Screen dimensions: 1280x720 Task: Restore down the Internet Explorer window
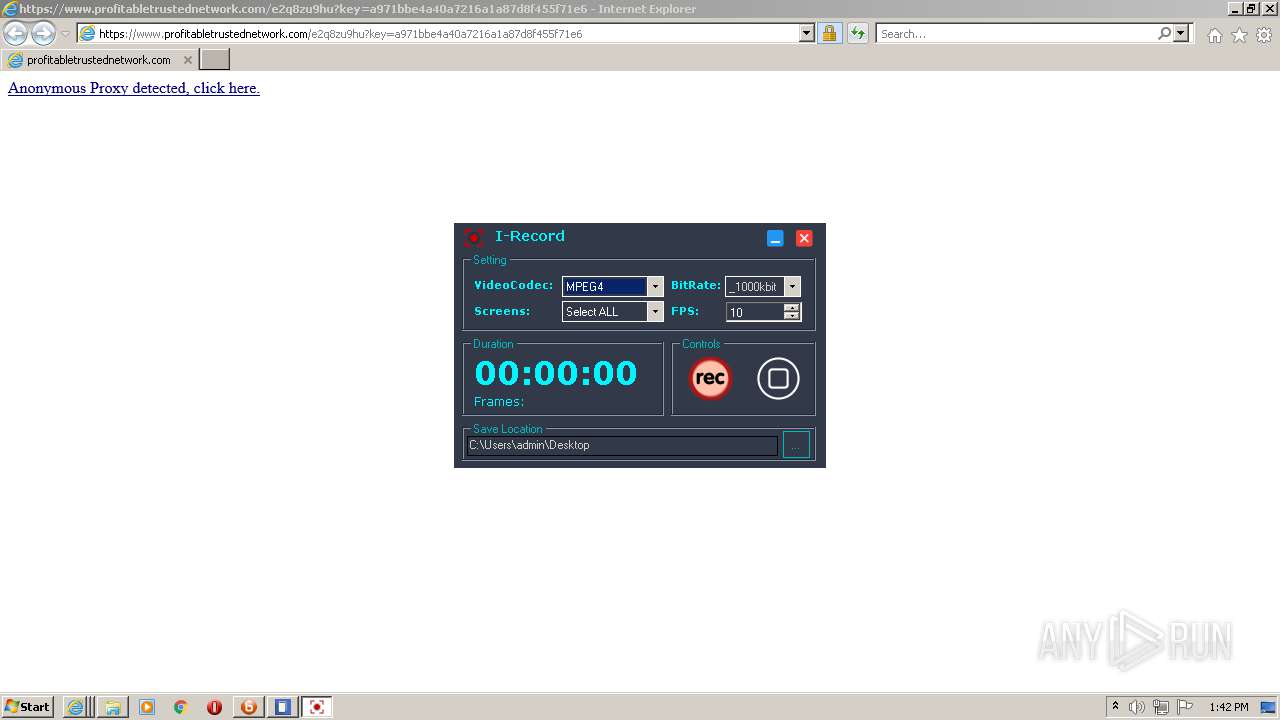click(x=1251, y=8)
